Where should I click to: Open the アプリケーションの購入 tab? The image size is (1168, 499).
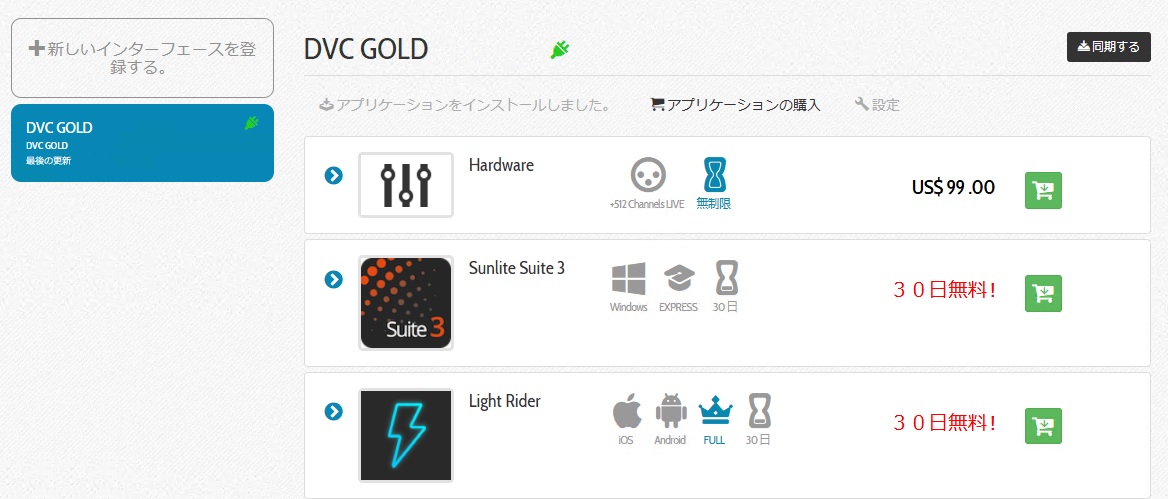coord(735,105)
